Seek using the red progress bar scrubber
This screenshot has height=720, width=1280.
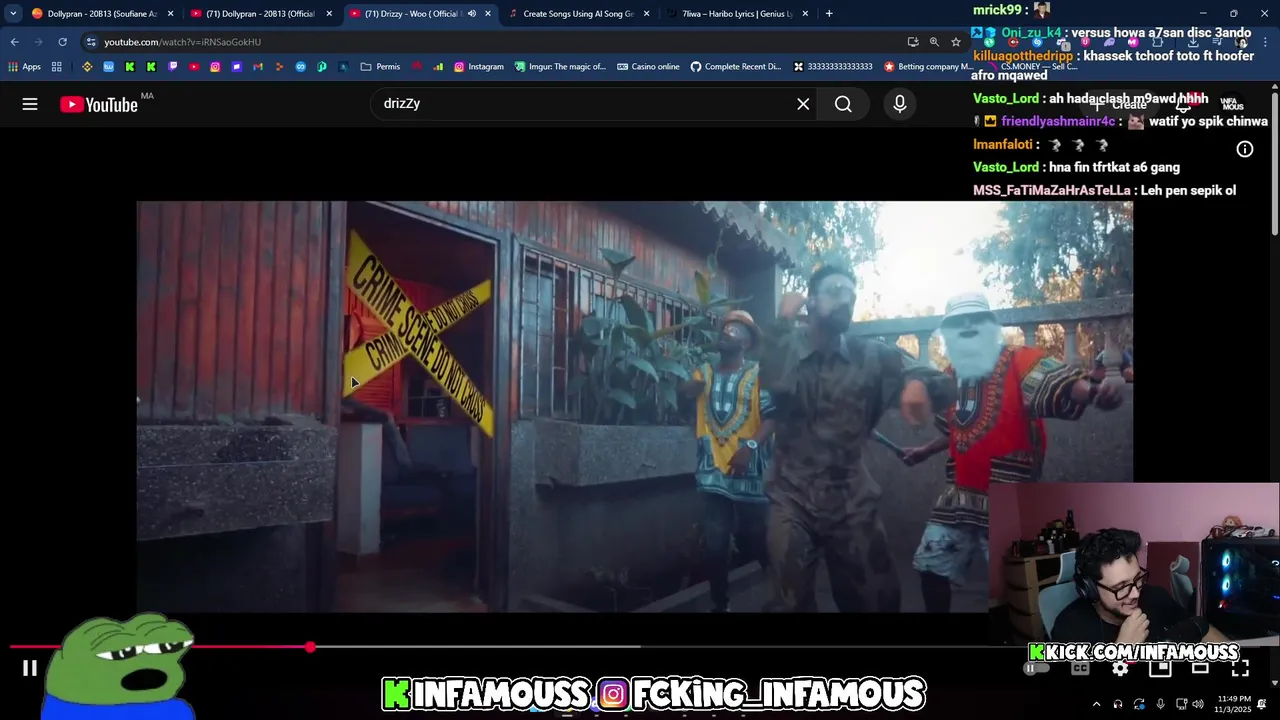[x=310, y=647]
